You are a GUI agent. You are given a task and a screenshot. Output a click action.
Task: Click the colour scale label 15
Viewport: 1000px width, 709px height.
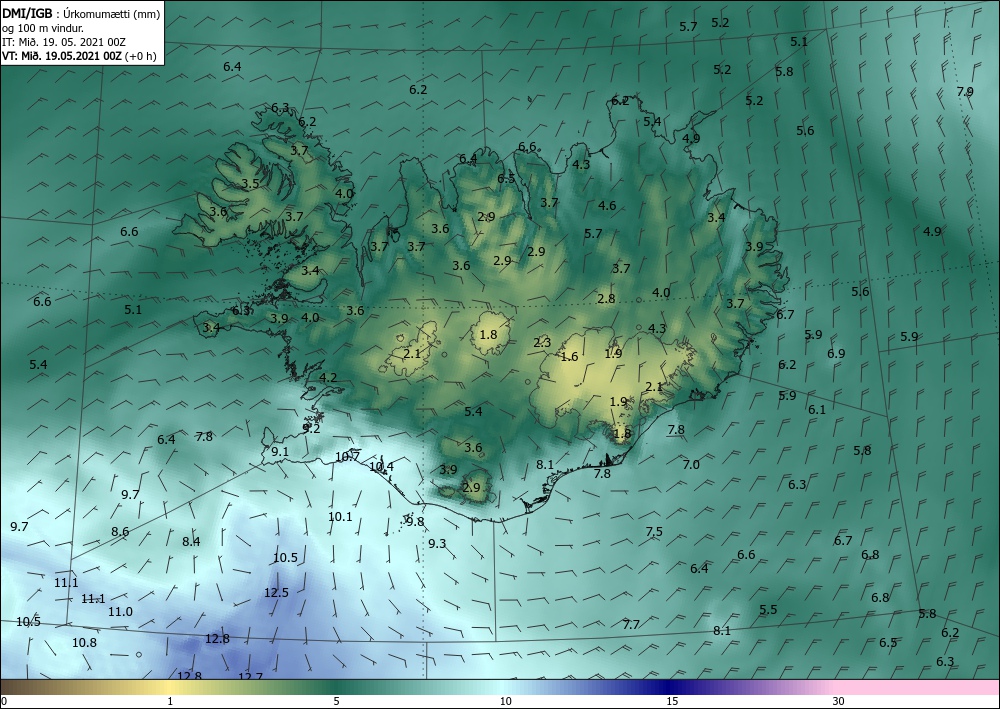coord(672,701)
